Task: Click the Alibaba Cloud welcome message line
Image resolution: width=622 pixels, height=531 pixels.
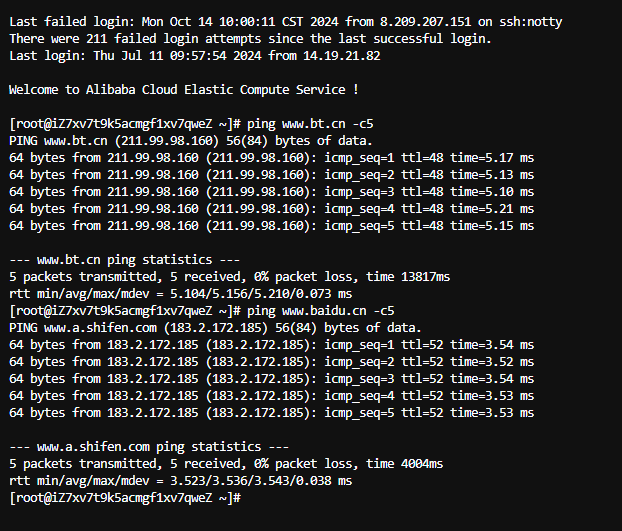Action: (x=184, y=90)
